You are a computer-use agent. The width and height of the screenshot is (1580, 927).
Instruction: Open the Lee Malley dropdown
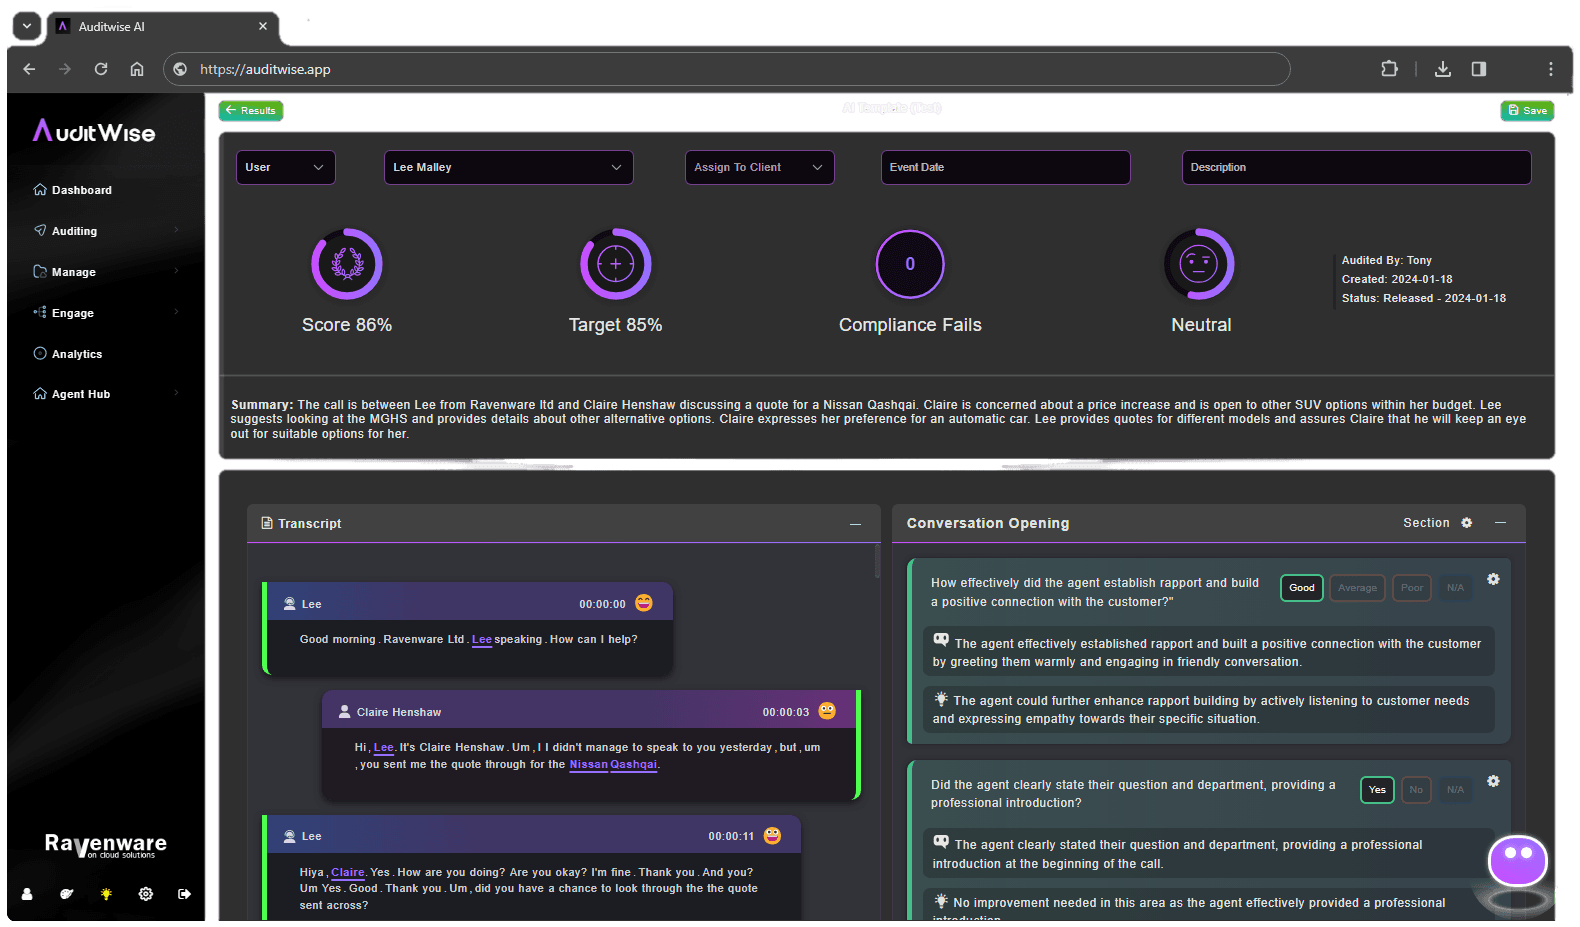point(508,167)
